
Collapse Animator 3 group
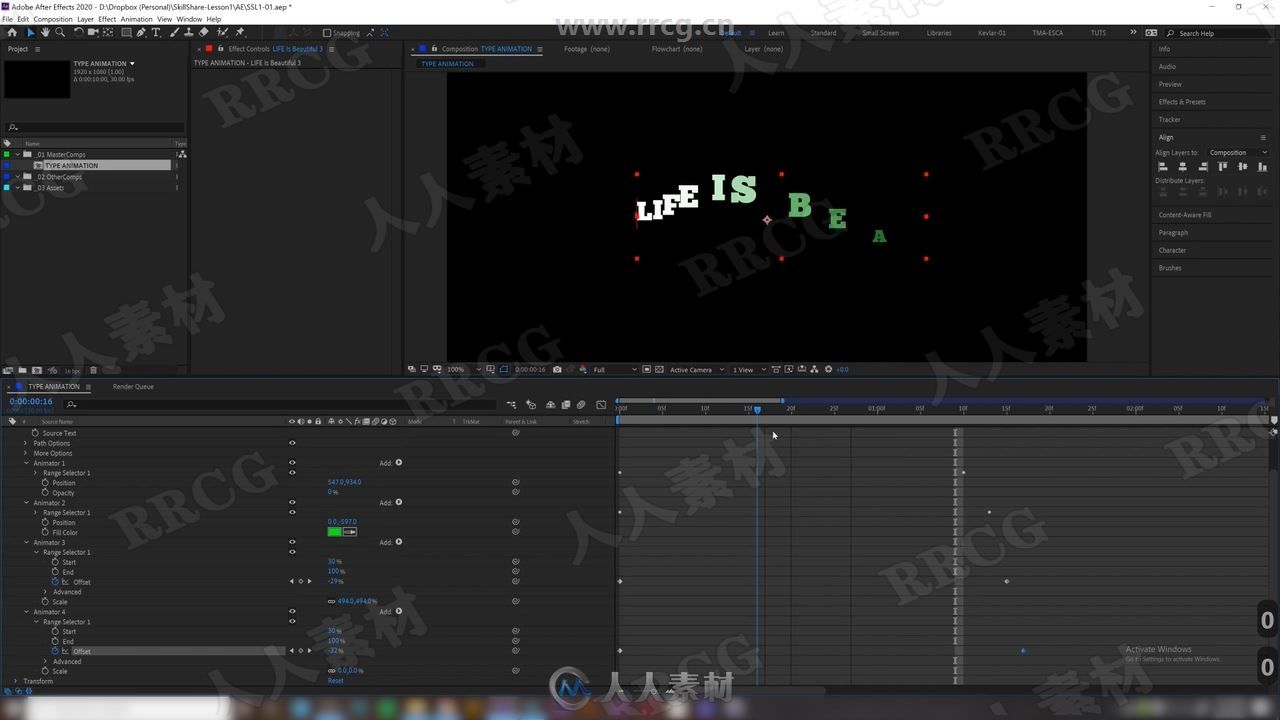[27, 542]
